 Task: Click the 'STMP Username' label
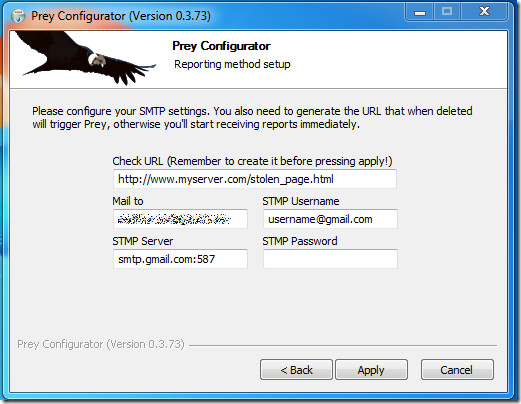[301, 201]
